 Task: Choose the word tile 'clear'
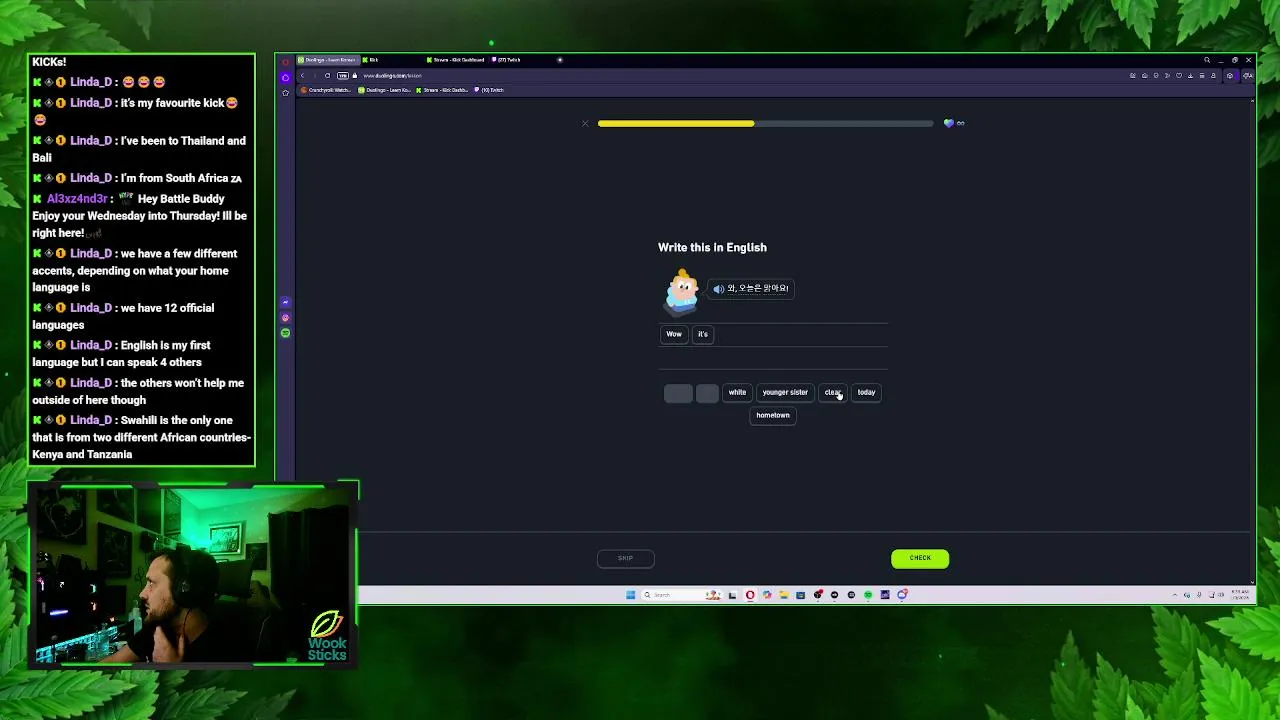(833, 392)
